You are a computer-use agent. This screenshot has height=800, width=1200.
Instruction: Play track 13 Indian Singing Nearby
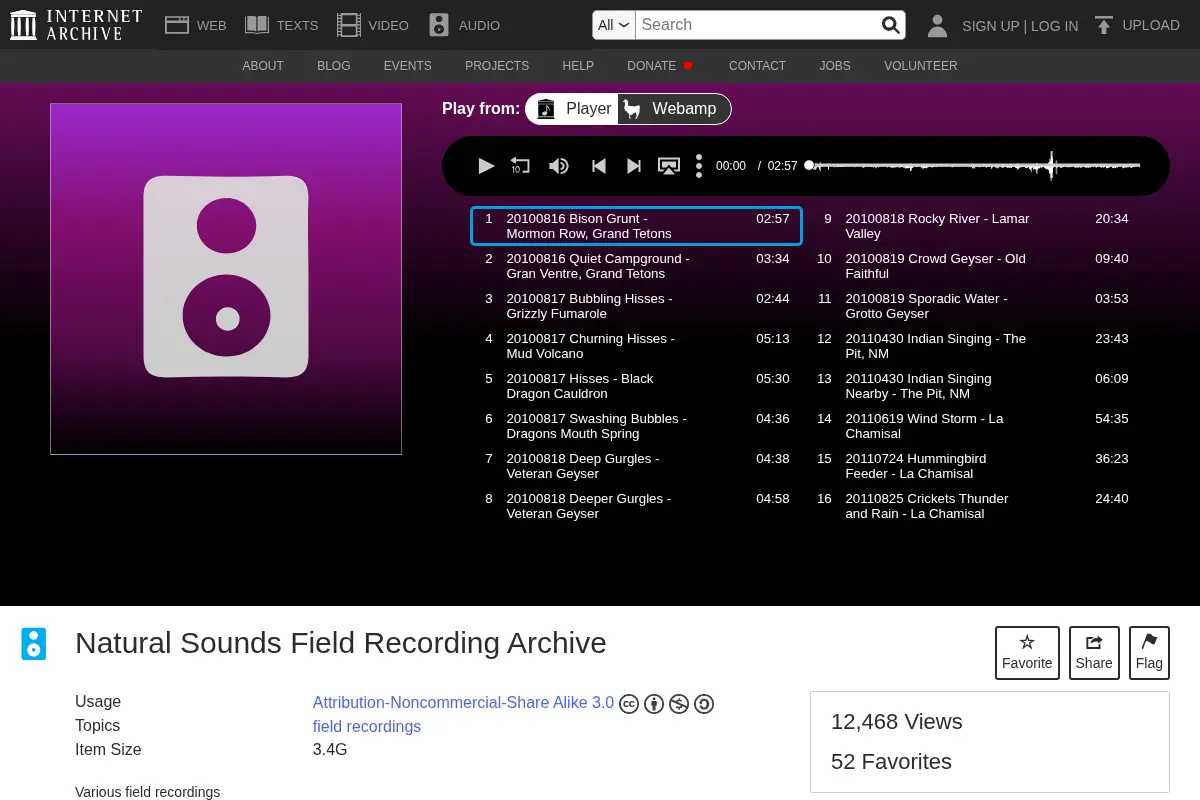click(975, 386)
